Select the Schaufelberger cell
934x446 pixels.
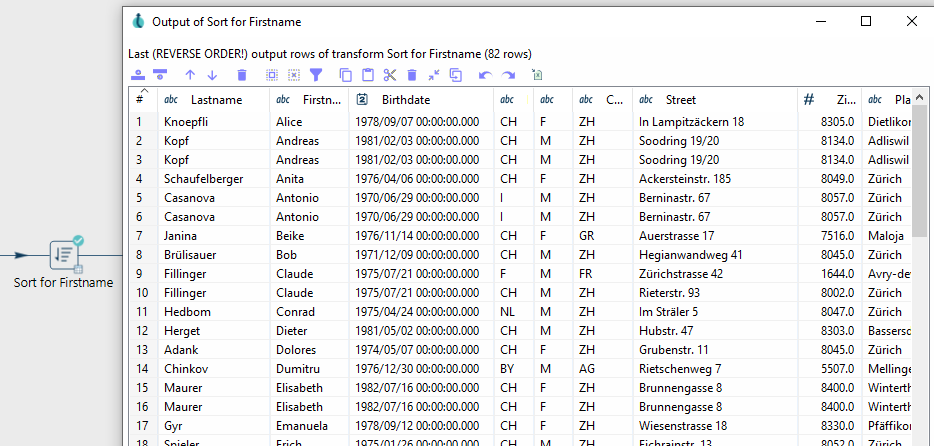(214, 179)
